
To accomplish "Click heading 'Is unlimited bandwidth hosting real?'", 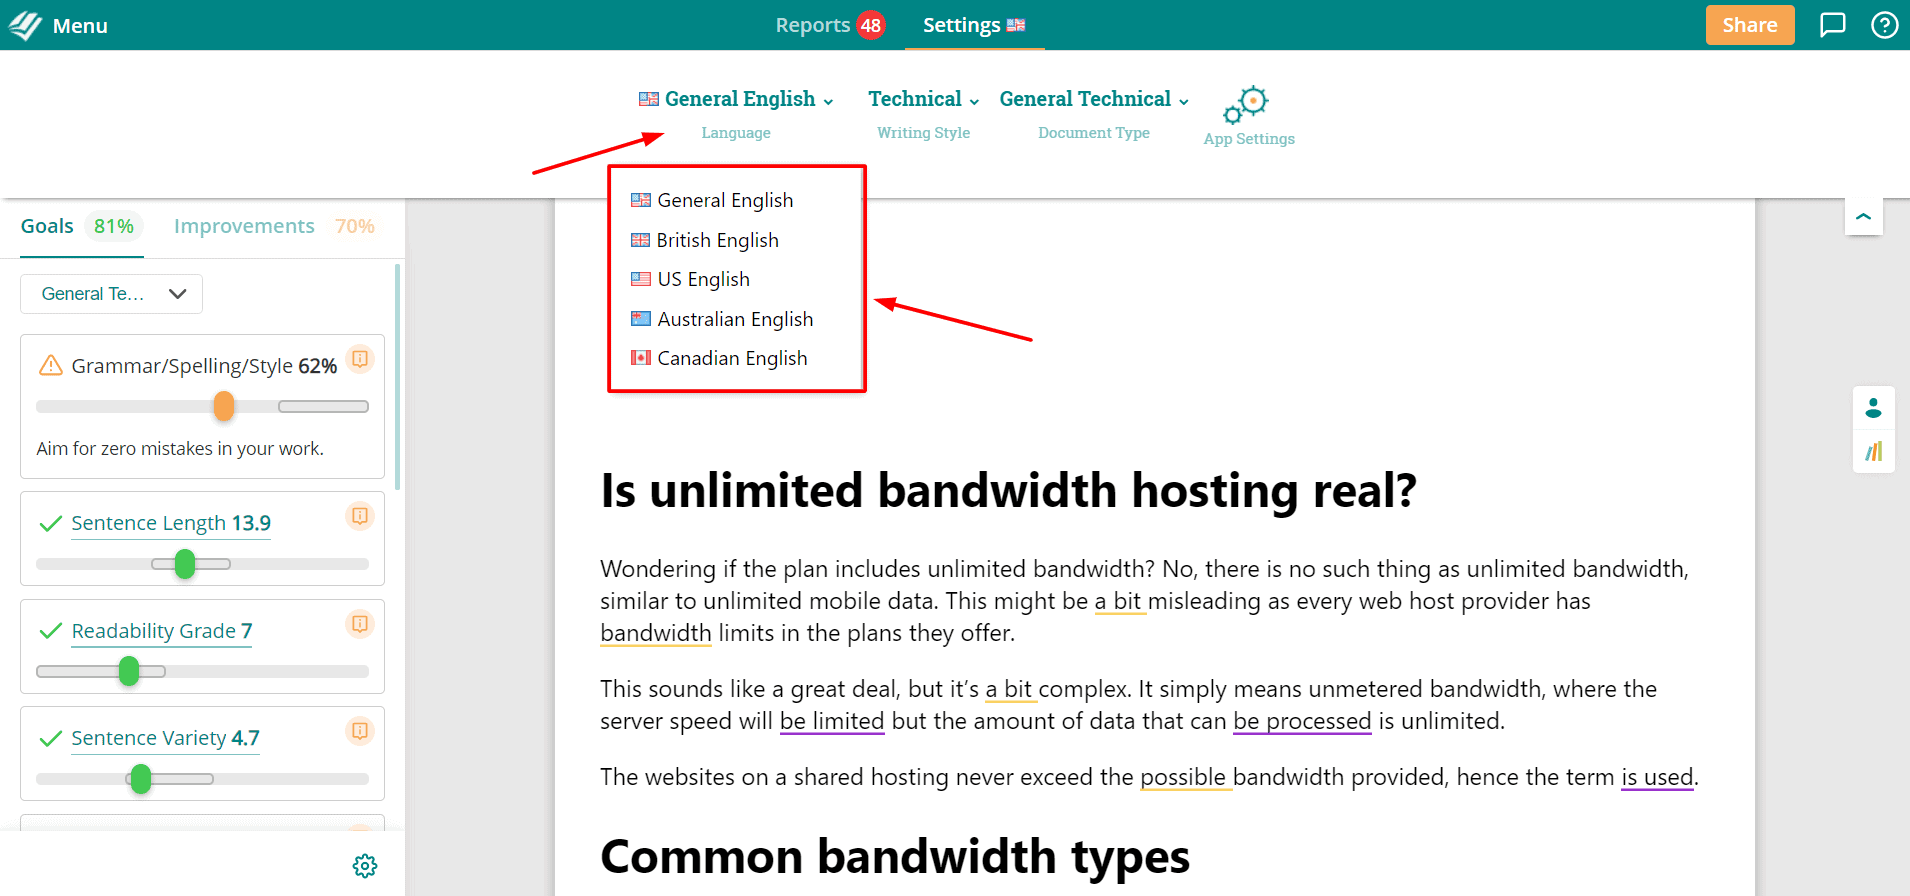I will point(1008,491).
